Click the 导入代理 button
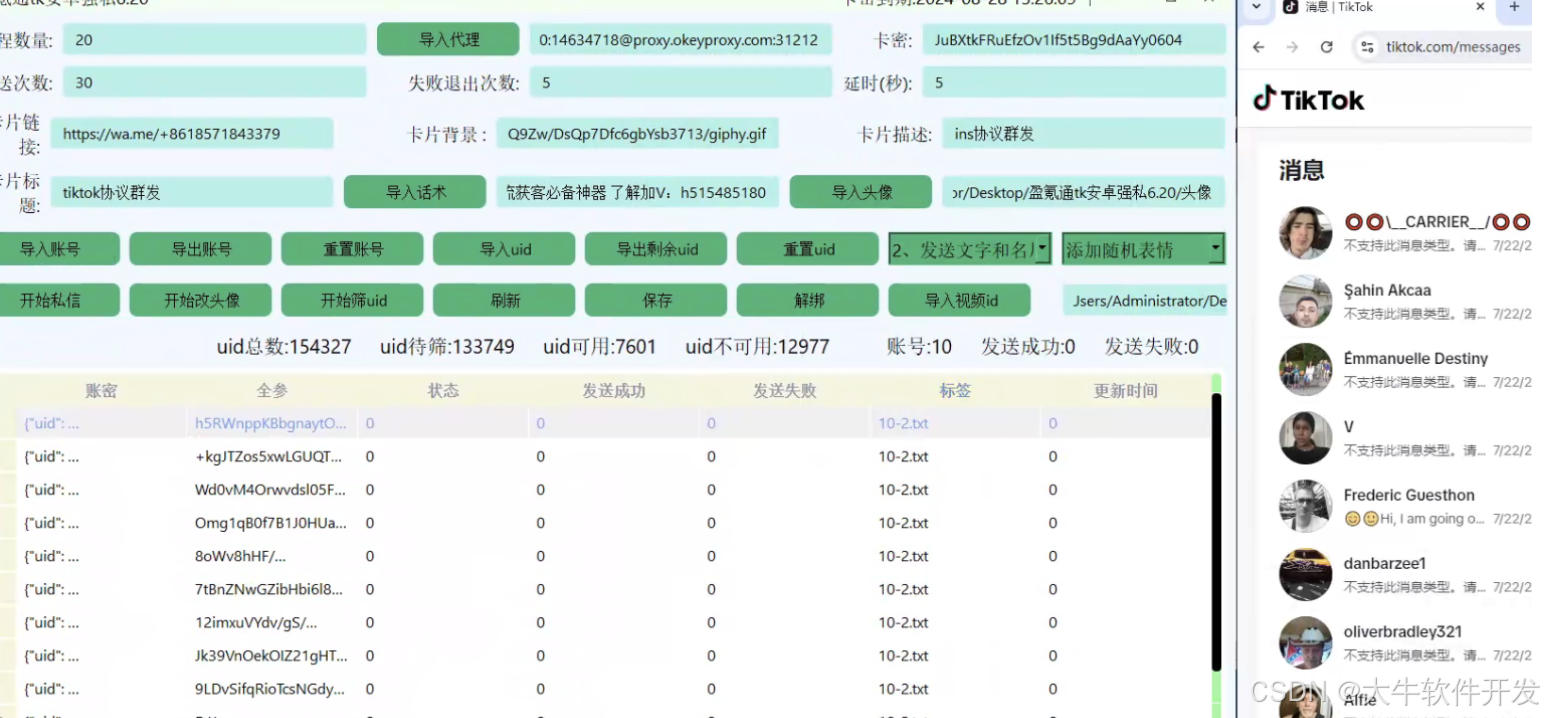Image resolution: width=1544 pixels, height=718 pixels. pos(448,40)
